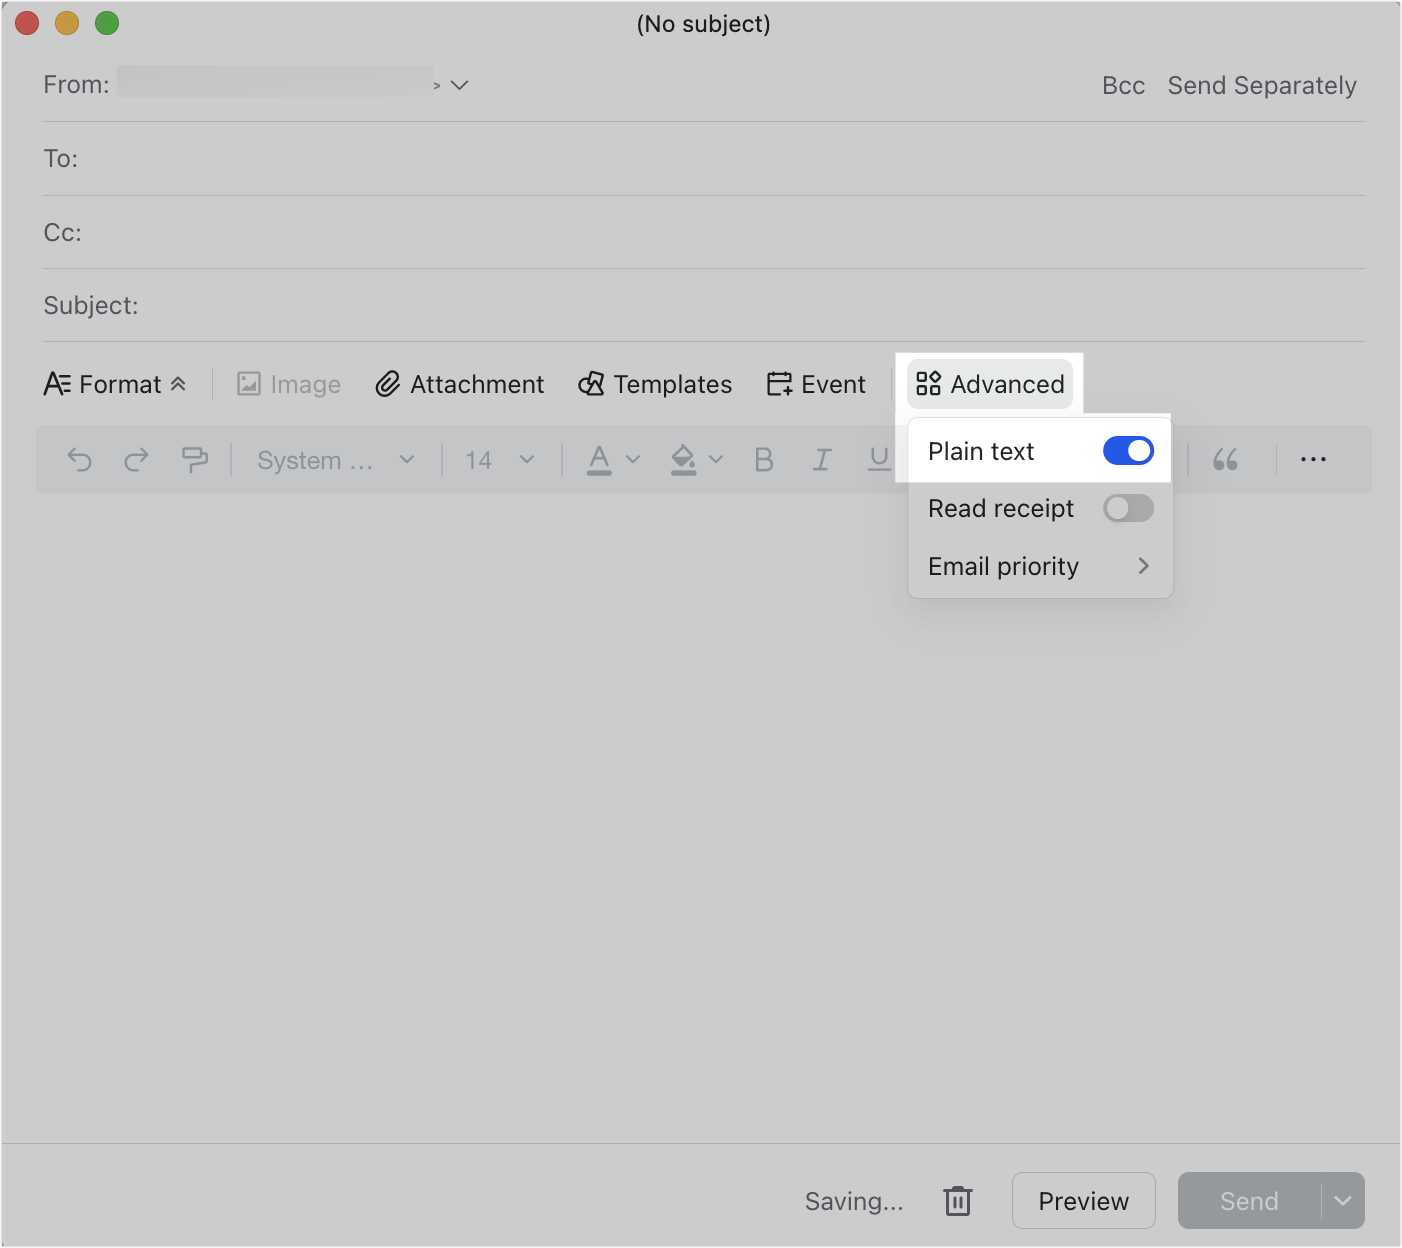
Task: Preview the email draft
Action: point(1083,1200)
